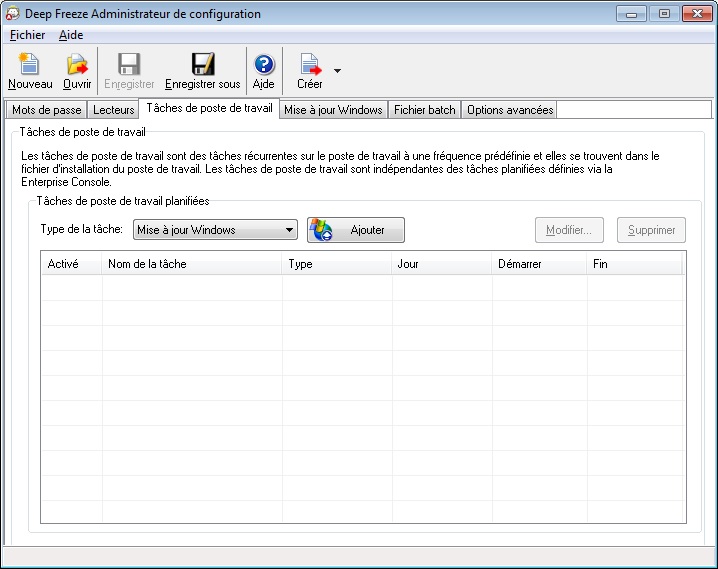
Task: Click the Deep Freeze bear title icon
Action: point(12,13)
